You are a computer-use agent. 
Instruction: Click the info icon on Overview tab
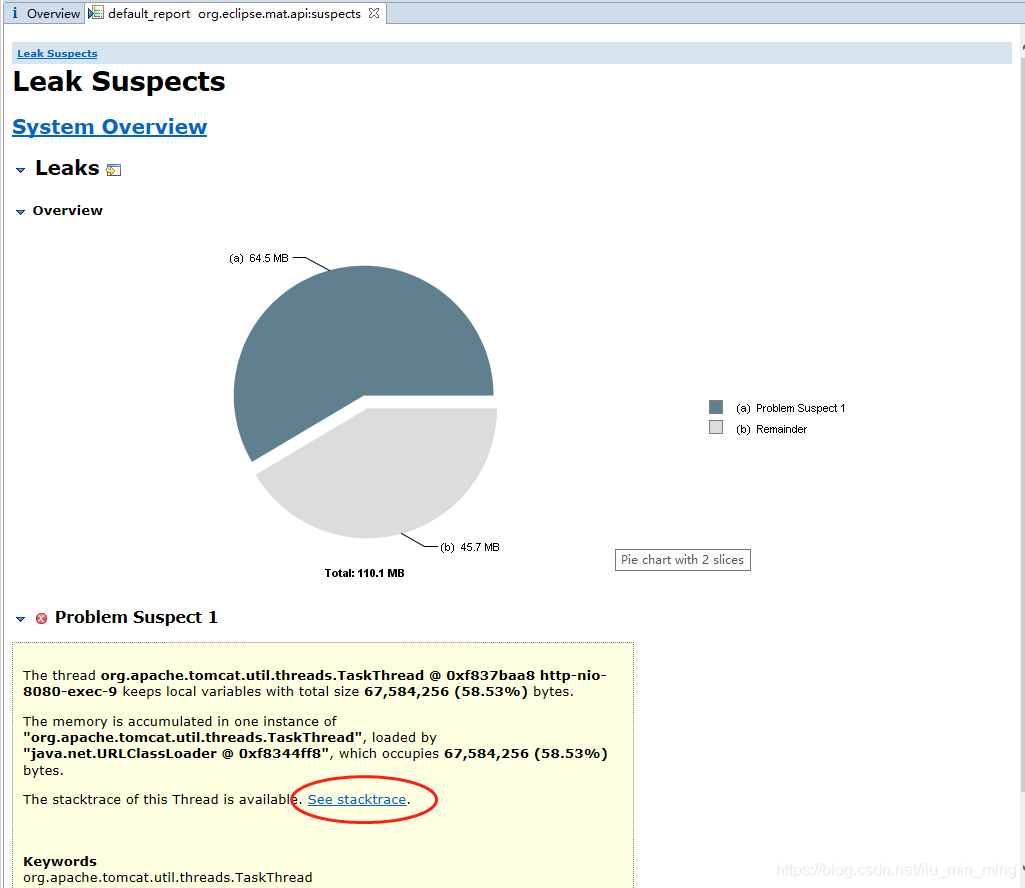(x=14, y=13)
